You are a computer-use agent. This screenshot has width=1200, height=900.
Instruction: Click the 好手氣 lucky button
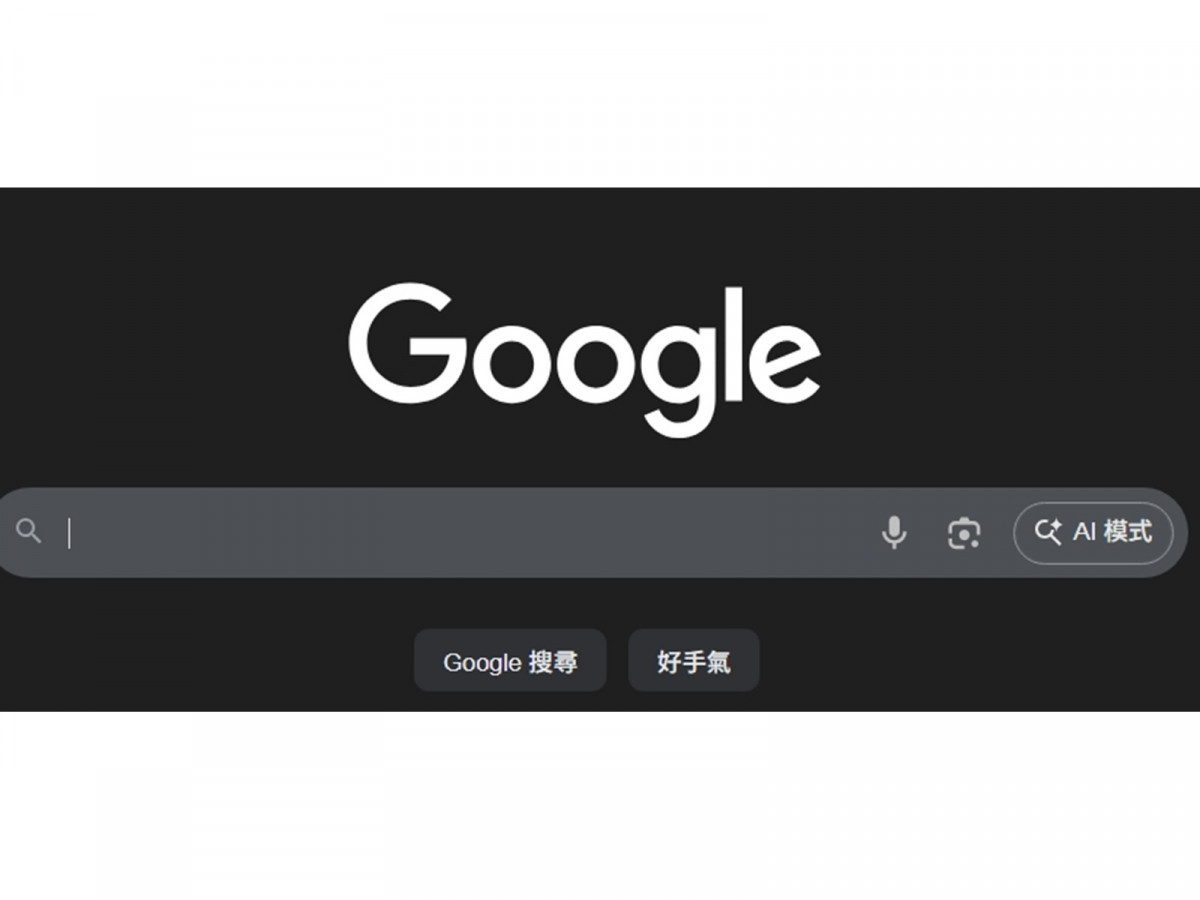[694, 660]
